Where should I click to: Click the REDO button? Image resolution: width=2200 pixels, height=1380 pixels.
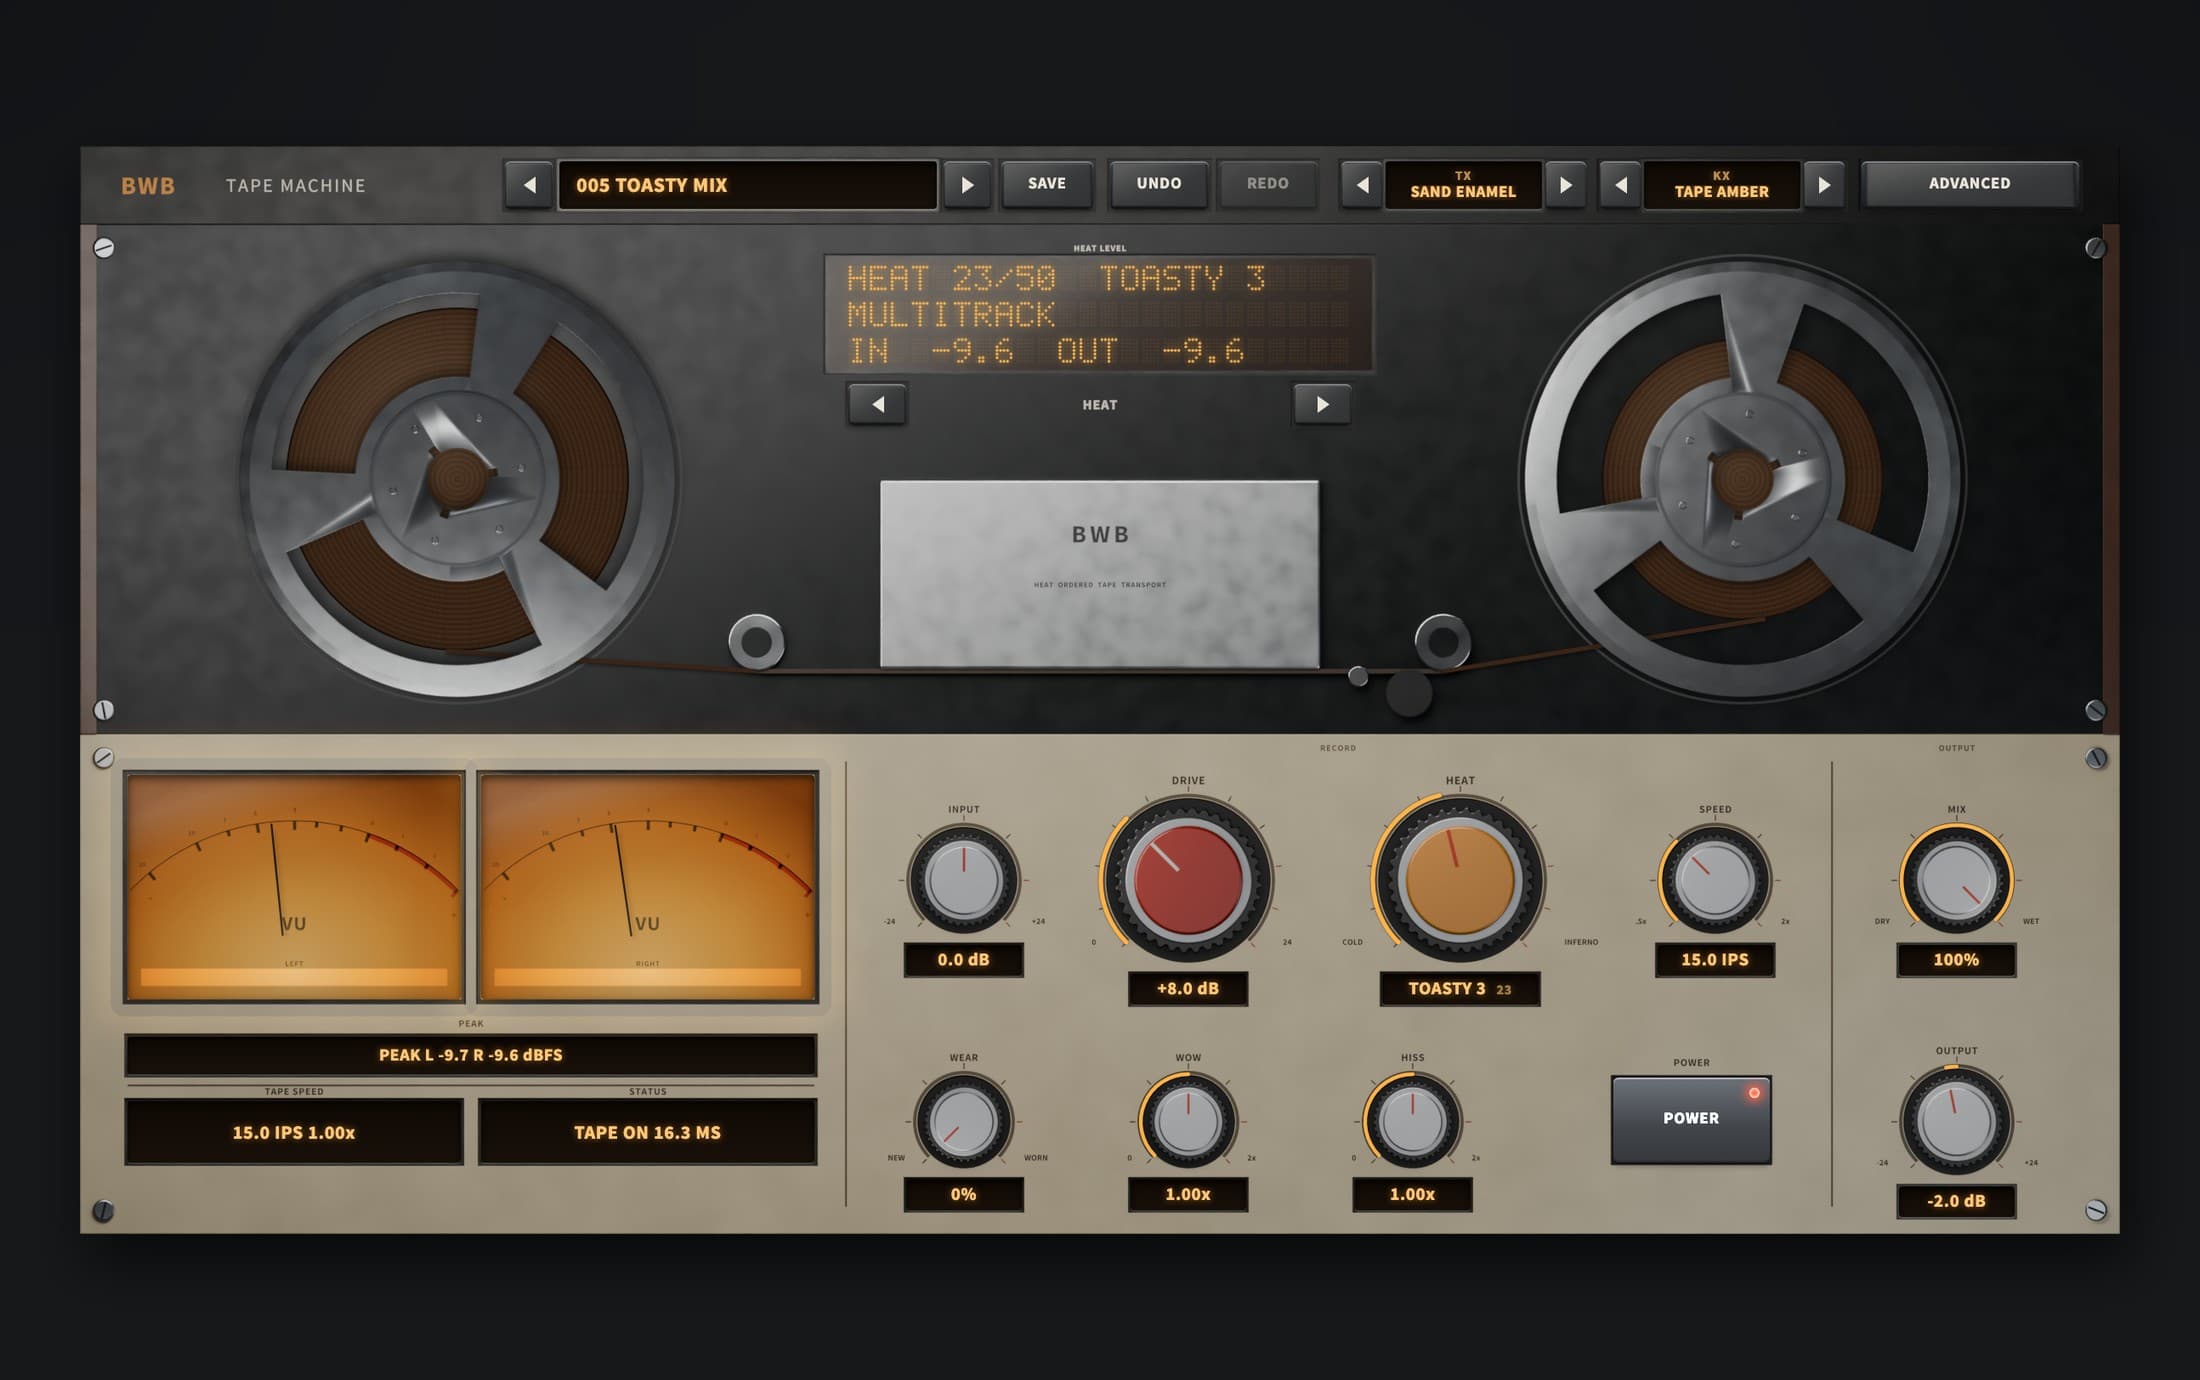point(1267,184)
